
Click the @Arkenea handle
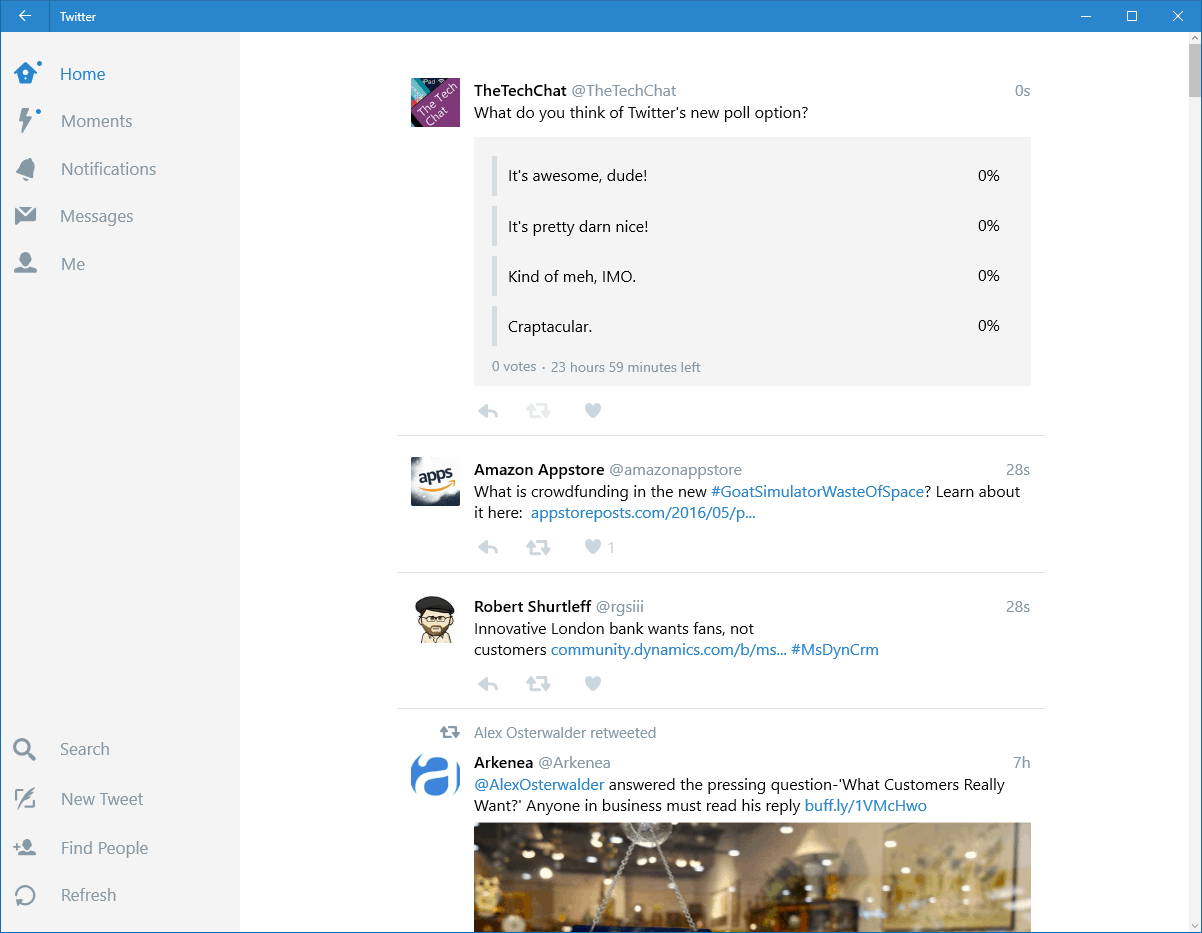tap(574, 763)
